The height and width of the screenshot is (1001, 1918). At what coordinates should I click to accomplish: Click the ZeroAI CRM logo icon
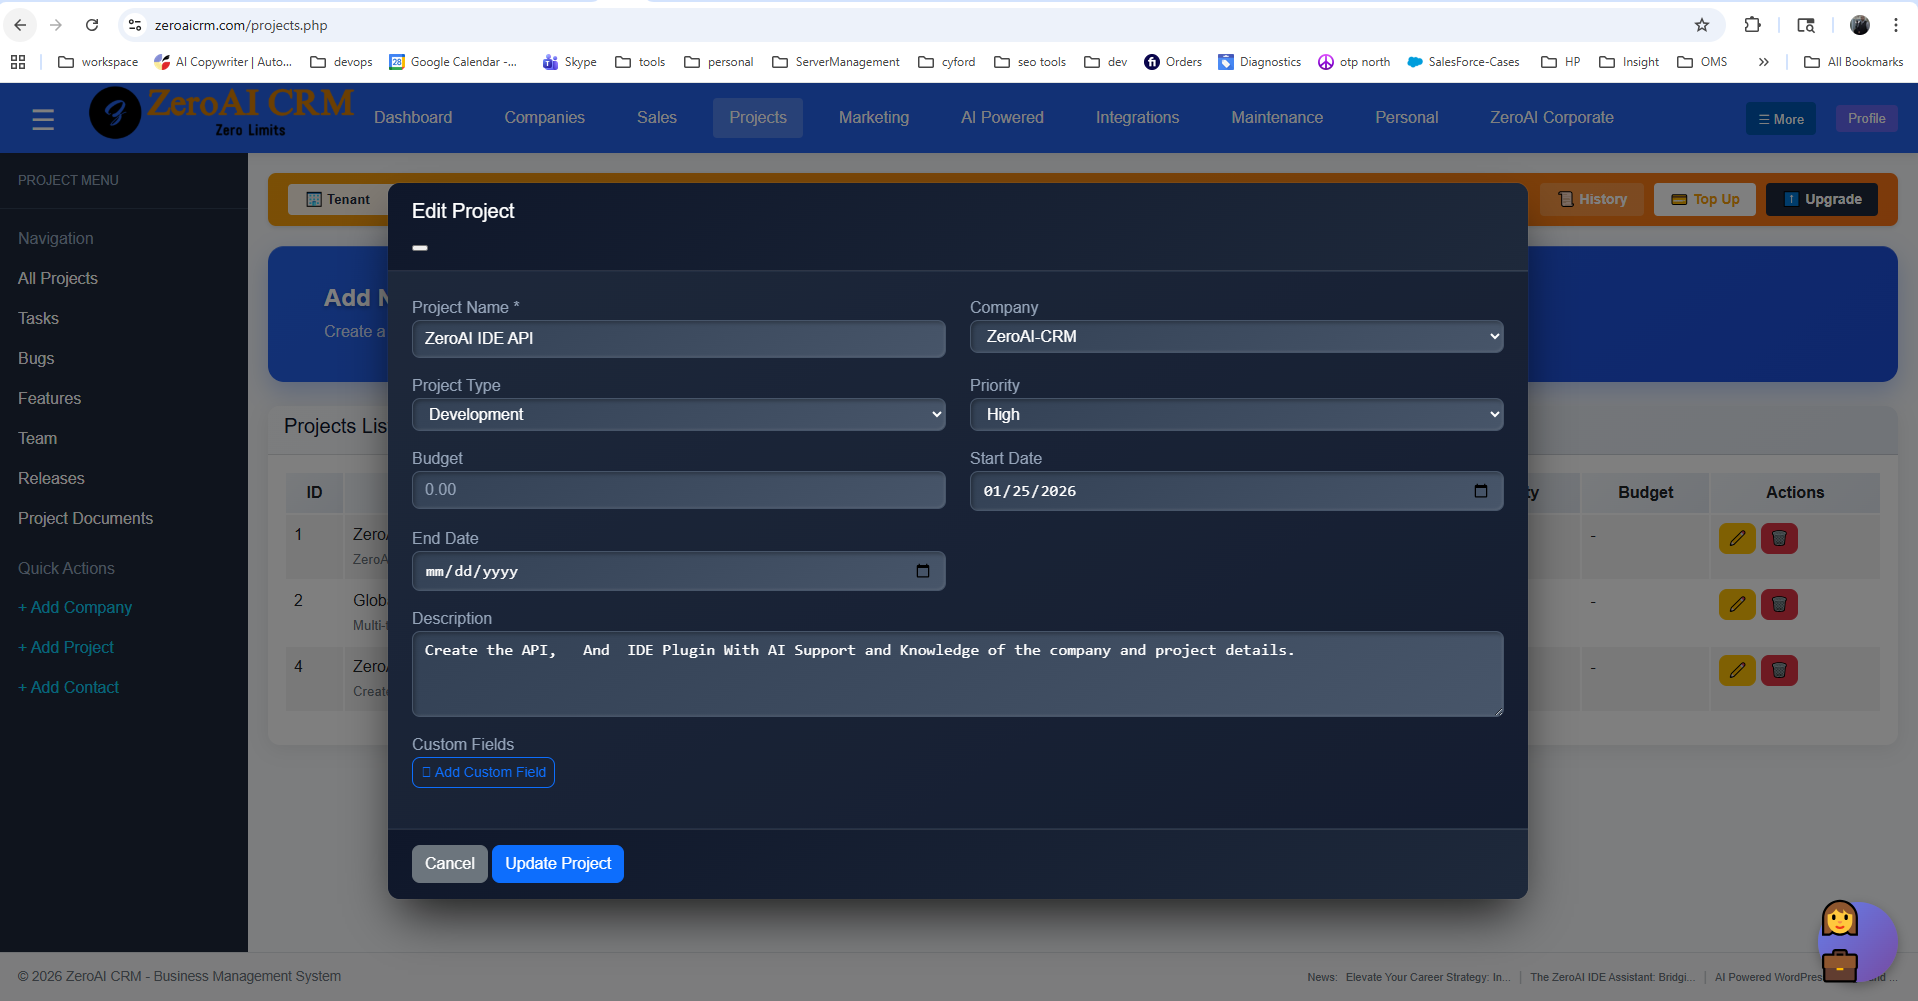(x=115, y=113)
